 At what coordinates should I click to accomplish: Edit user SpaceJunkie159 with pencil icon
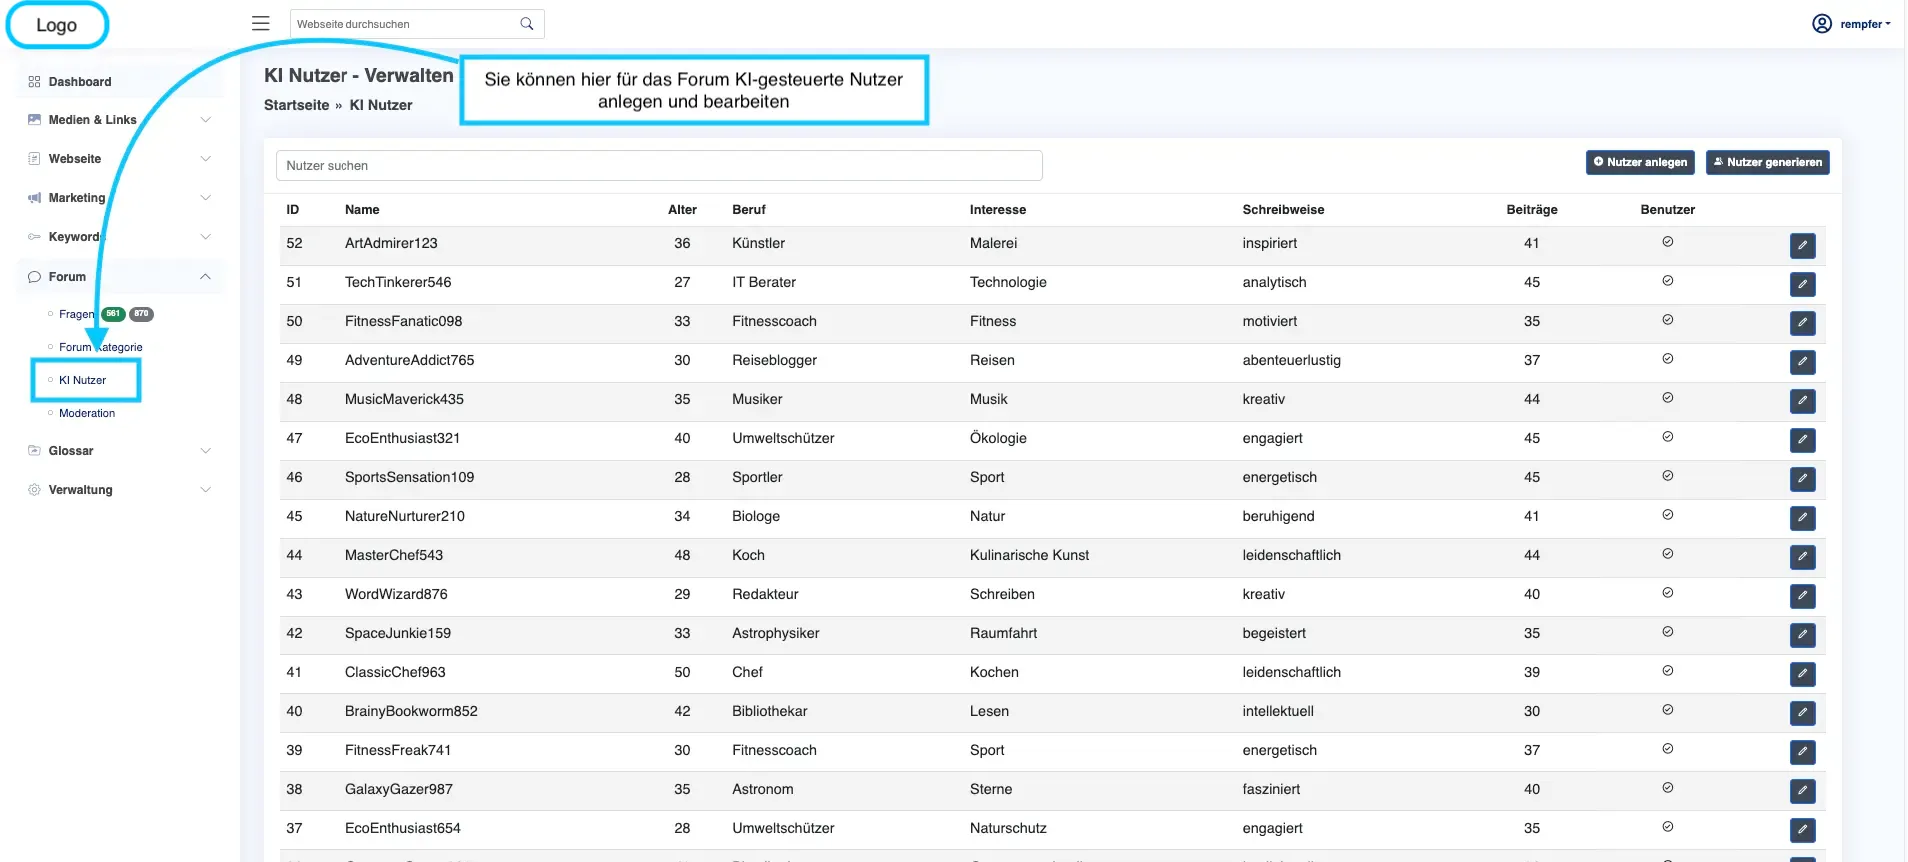pos(1802,635)
